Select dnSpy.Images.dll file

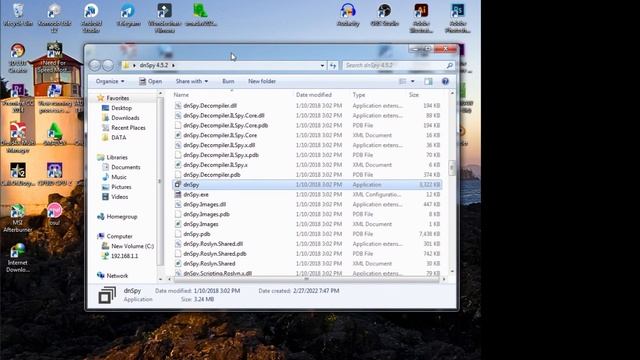click(x=204, y=204)
